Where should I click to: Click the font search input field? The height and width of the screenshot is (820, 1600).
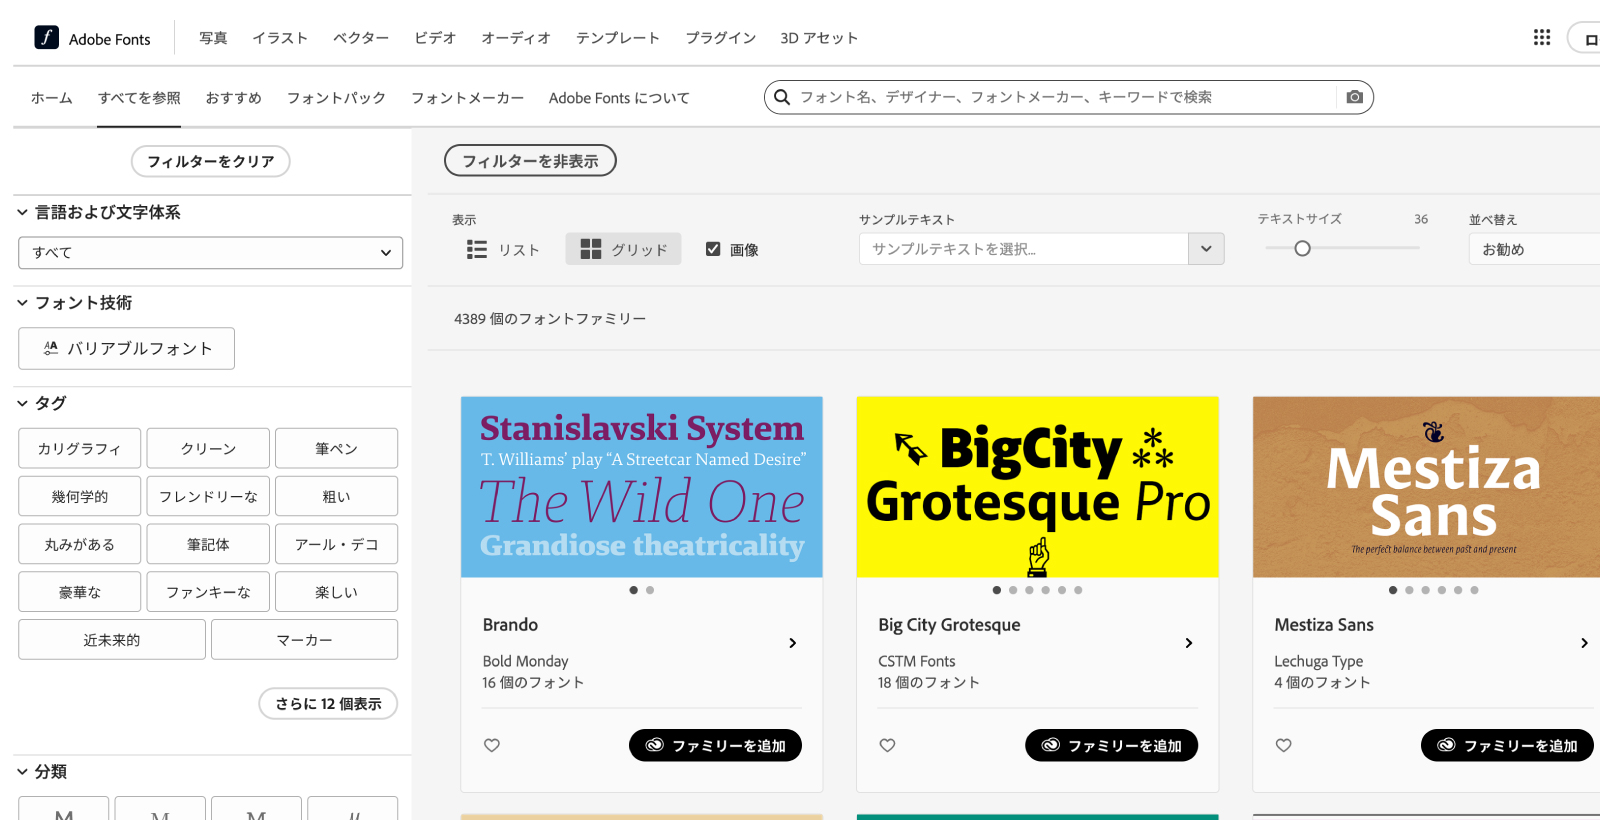coord(1060,97)
